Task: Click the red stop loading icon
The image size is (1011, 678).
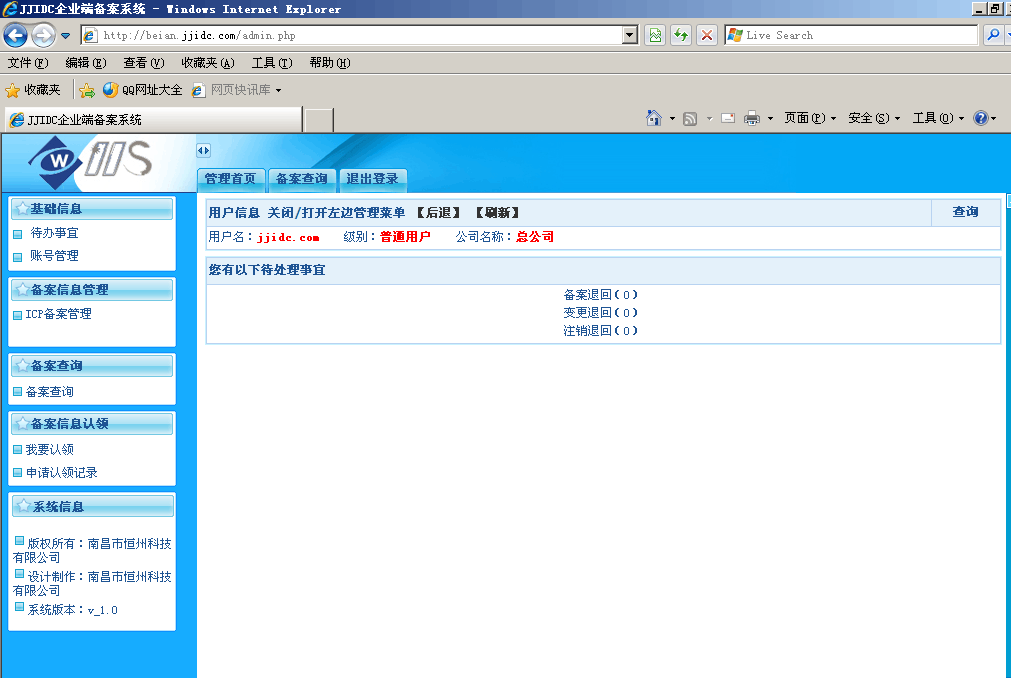Action: (707, 35)
